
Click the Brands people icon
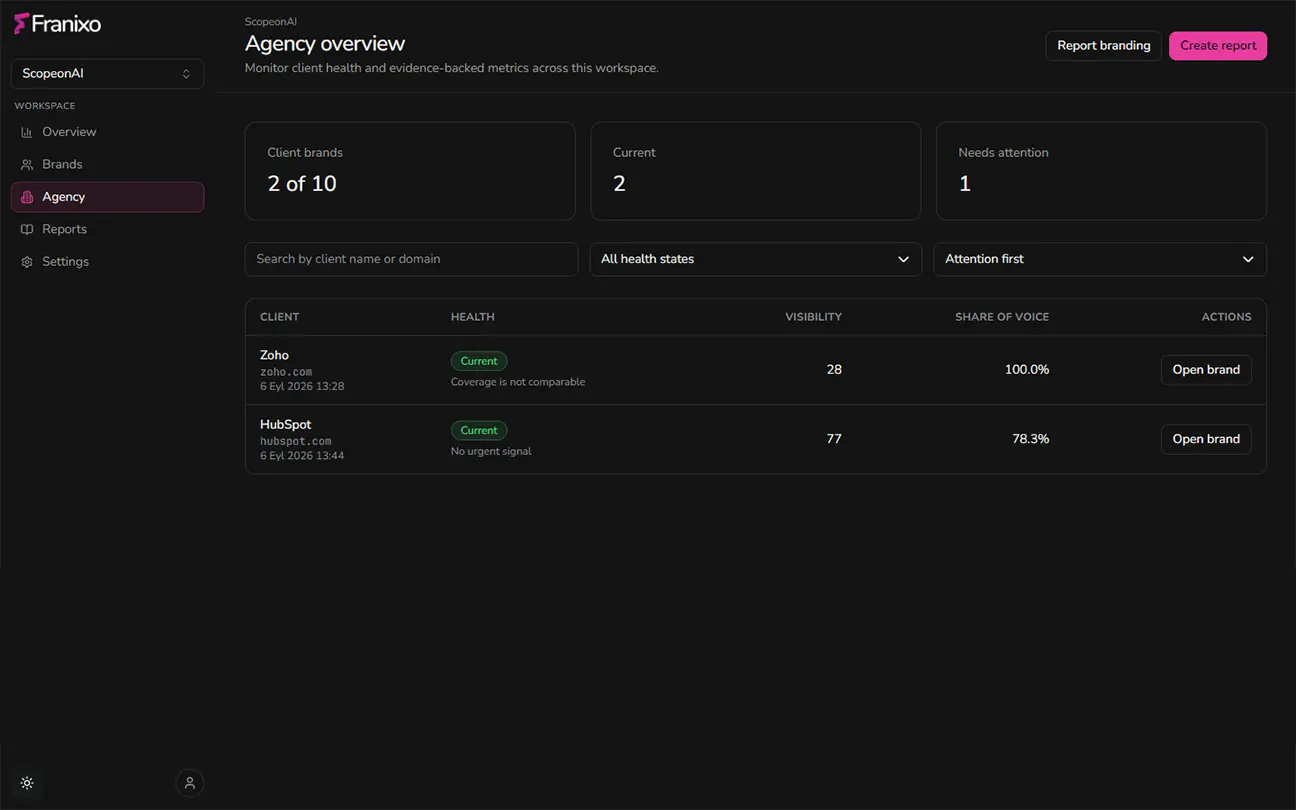click(27, 164)
